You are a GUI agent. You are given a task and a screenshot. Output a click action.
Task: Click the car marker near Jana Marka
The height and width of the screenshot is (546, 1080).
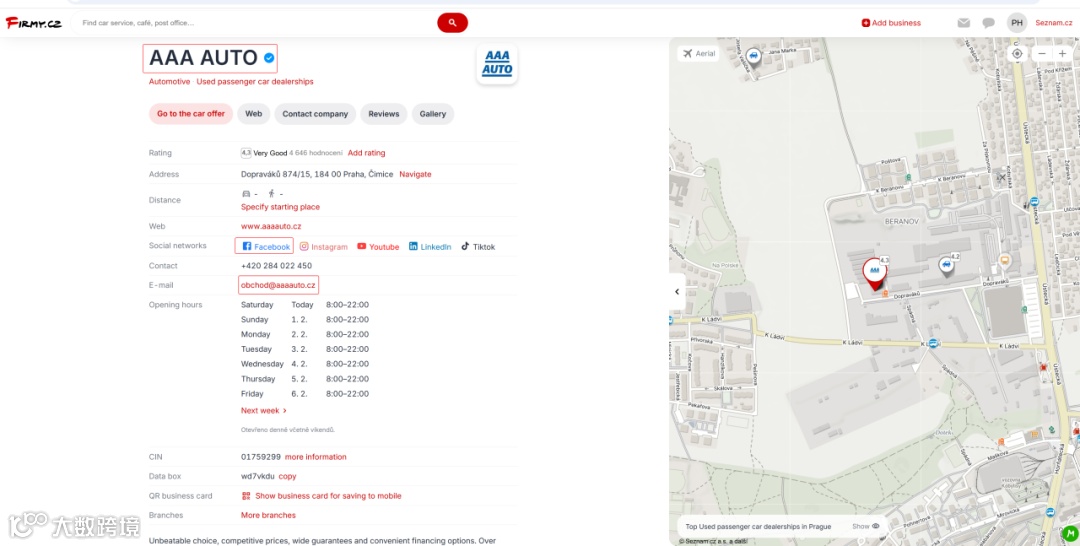(x=754, y=56)
